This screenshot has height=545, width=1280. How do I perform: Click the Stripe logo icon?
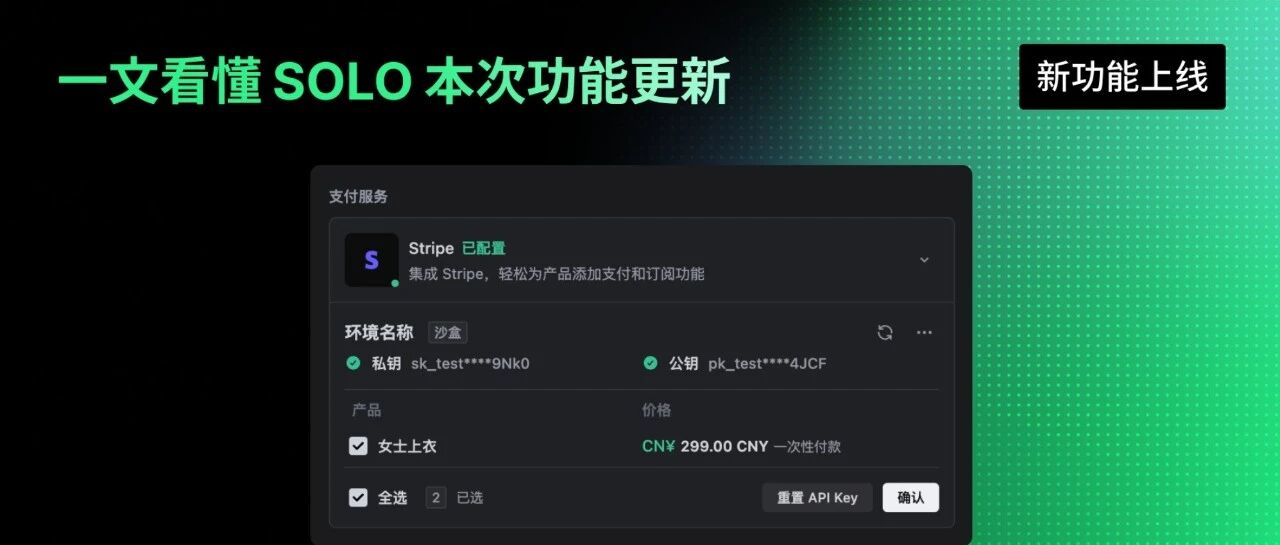point(371,260)
